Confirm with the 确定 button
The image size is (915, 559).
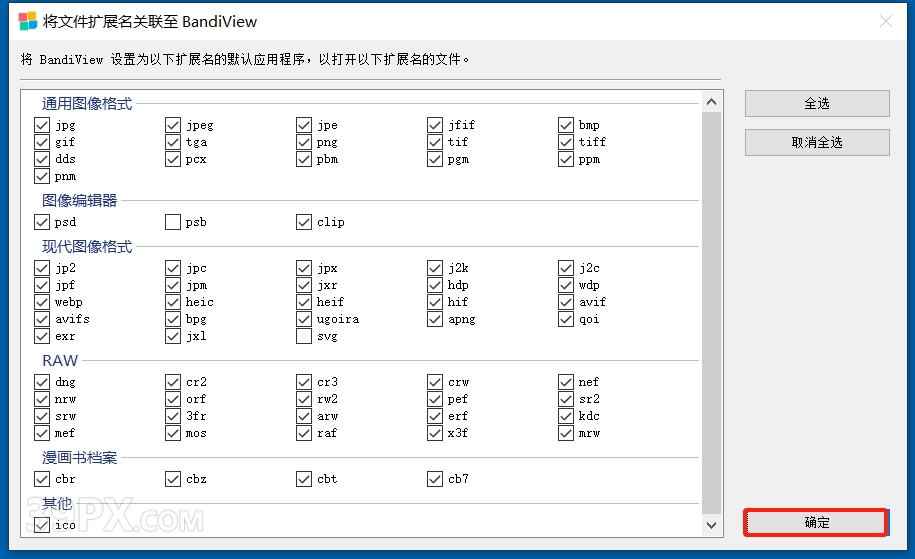(x=817, y=522)
